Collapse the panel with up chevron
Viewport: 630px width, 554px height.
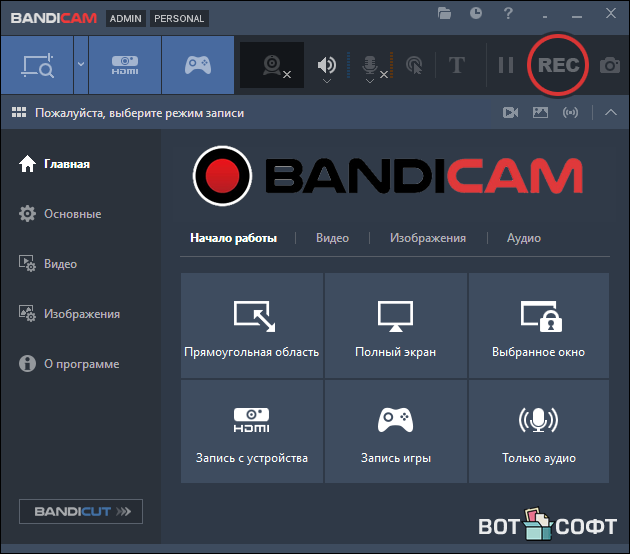tap(611, 112)
